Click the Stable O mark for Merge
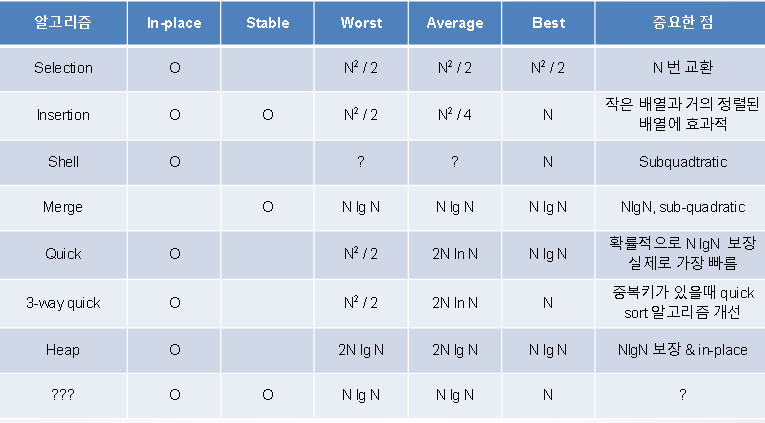The image size is (765, 423). pos(267,207)
